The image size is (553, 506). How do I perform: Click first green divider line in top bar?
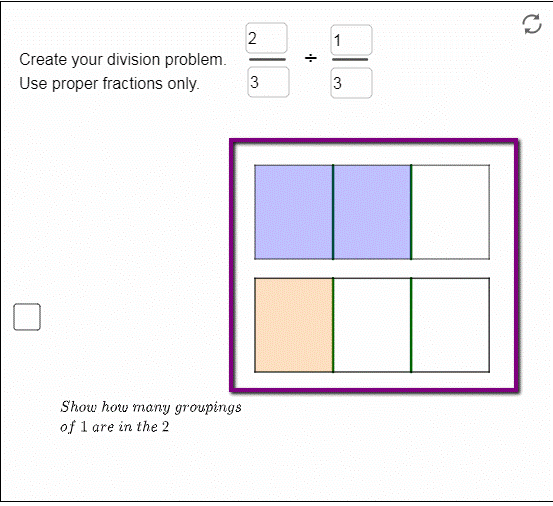(x=333, y=212)
